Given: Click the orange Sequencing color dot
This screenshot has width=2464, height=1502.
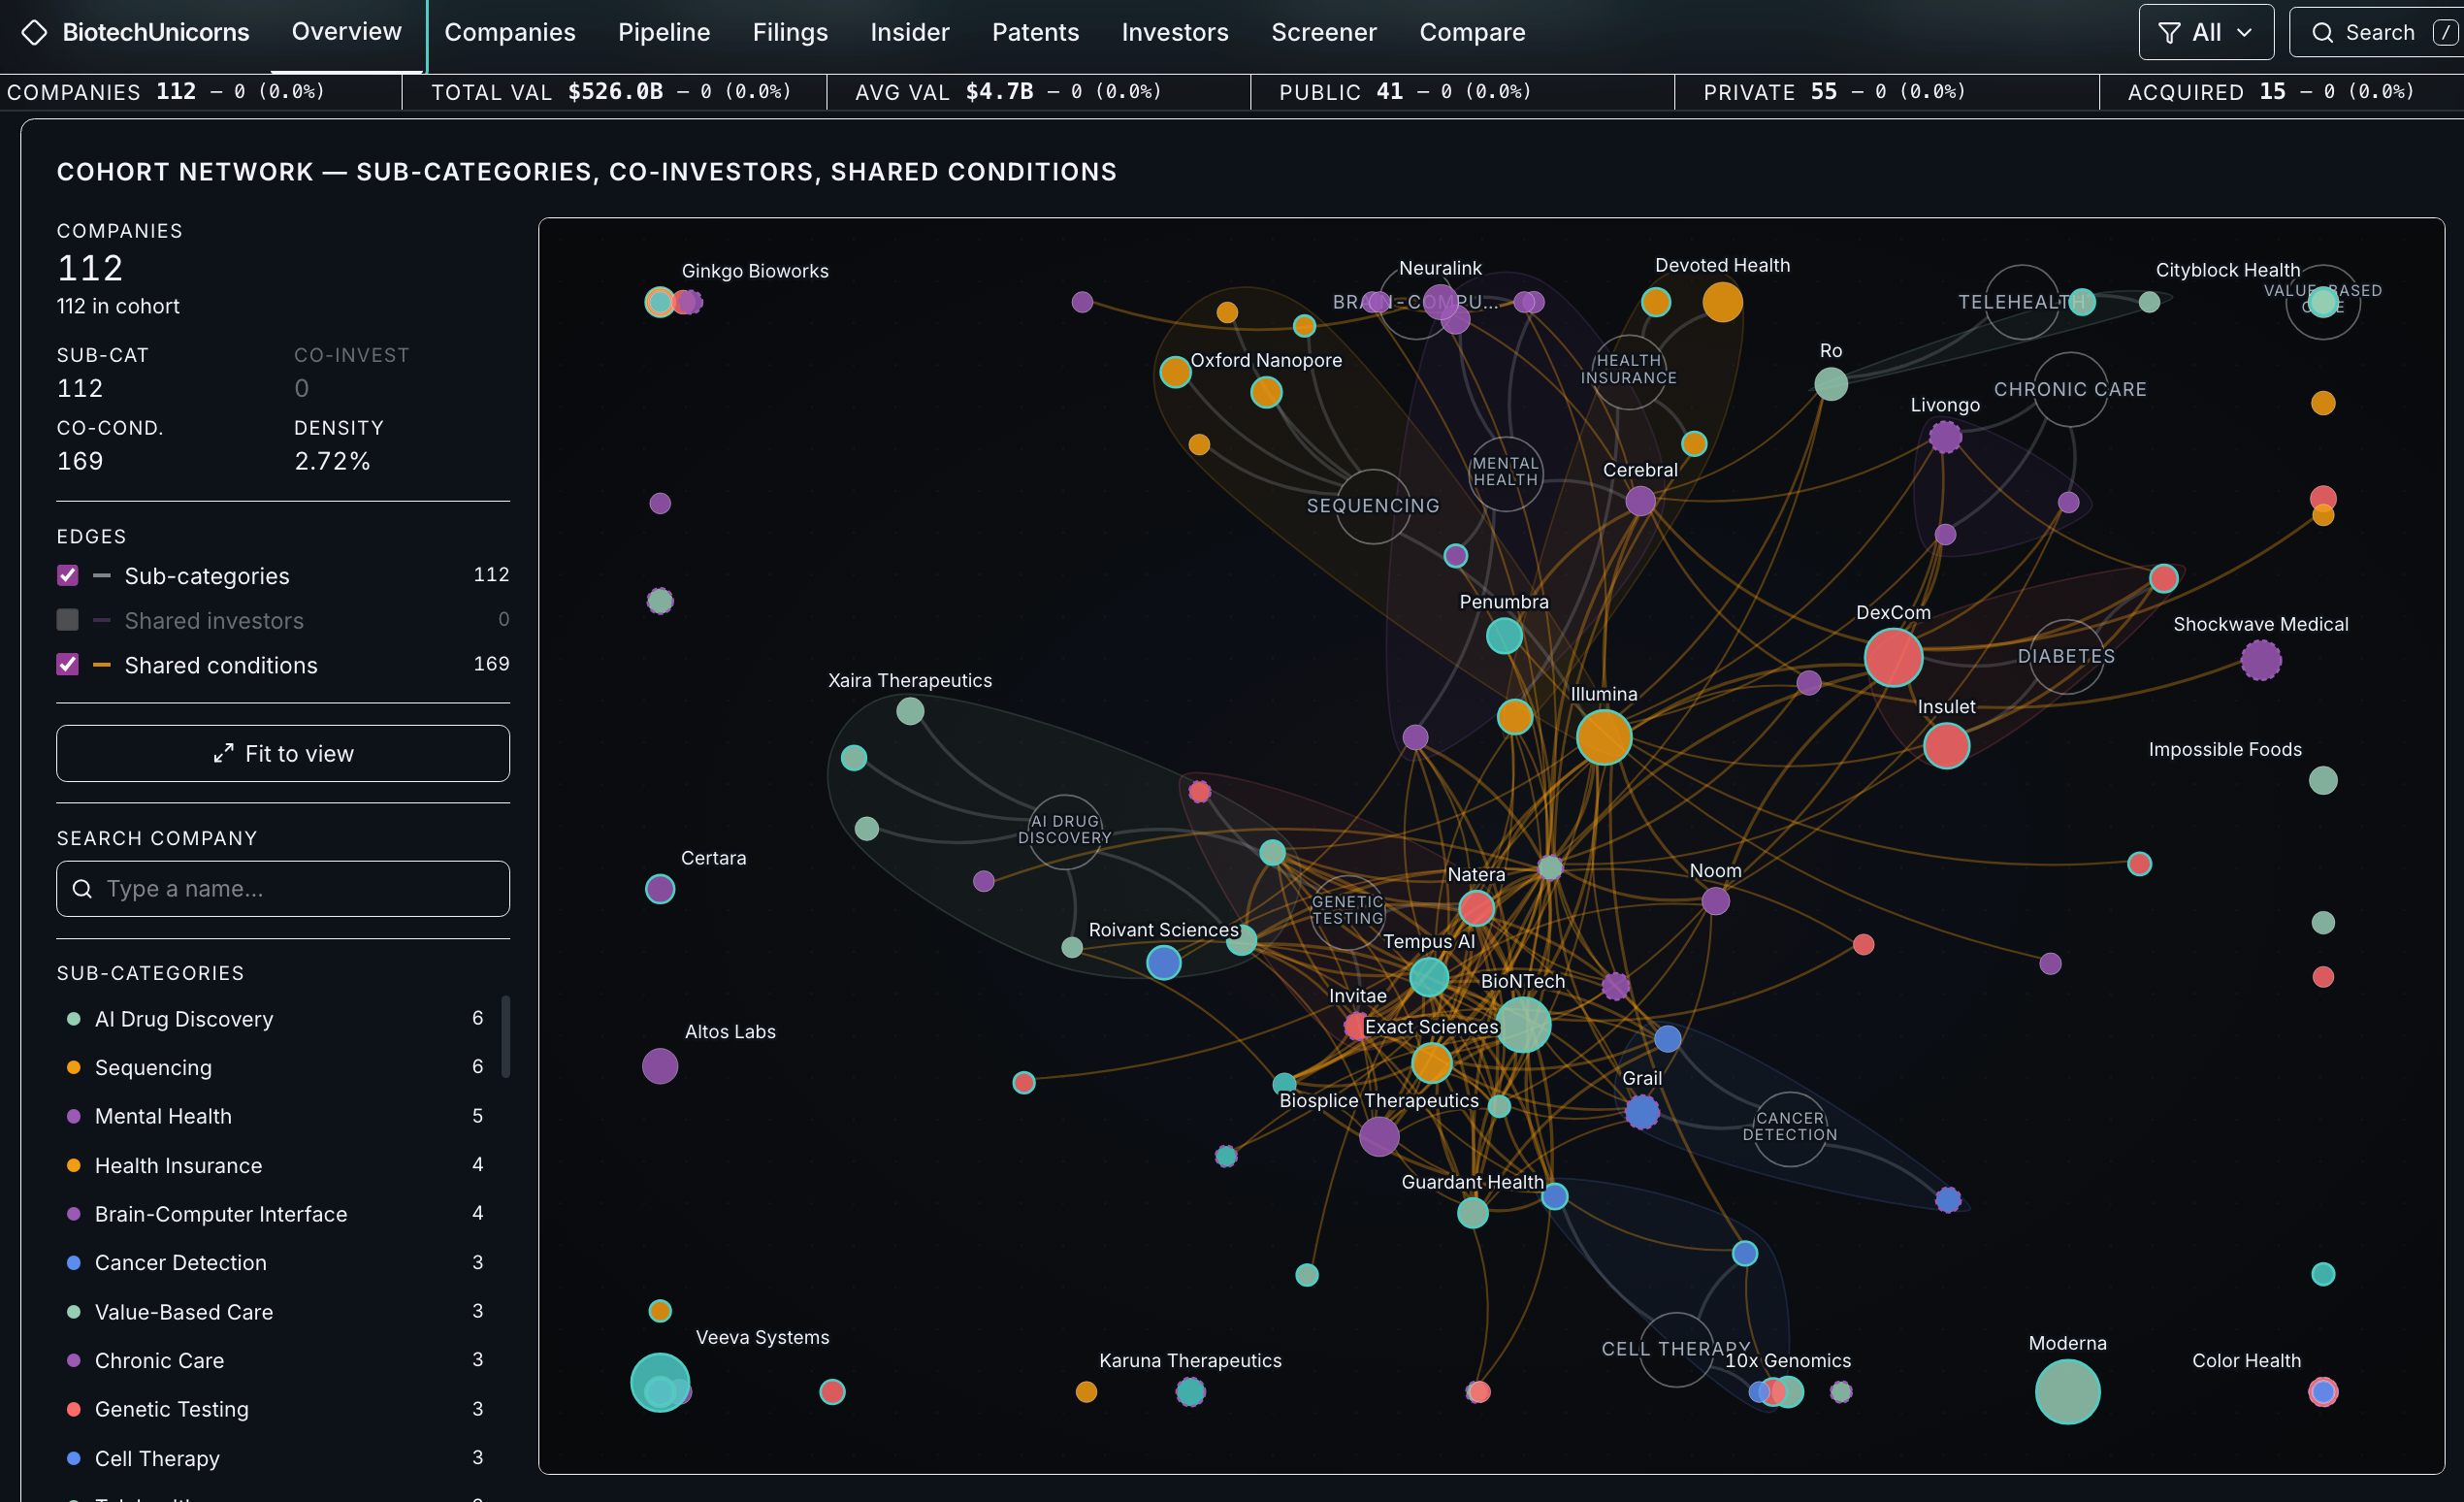Looking at the screenshot, I should (x=73, y=1068).
